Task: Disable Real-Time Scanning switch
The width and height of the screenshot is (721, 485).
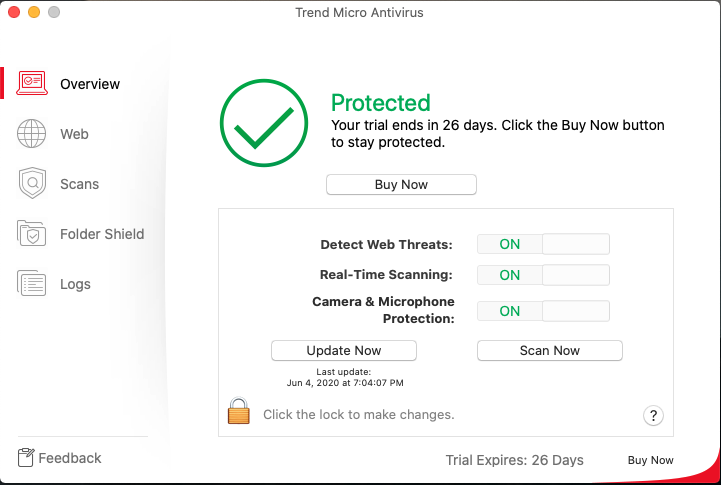Action: click(x=543, y=275)
